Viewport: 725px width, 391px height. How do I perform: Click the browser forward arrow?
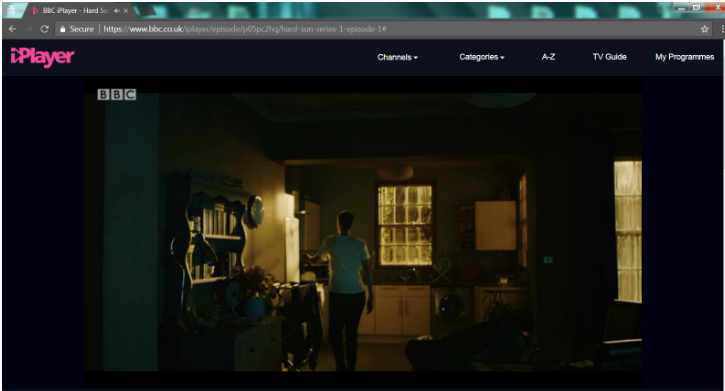[x=28, y=29]
